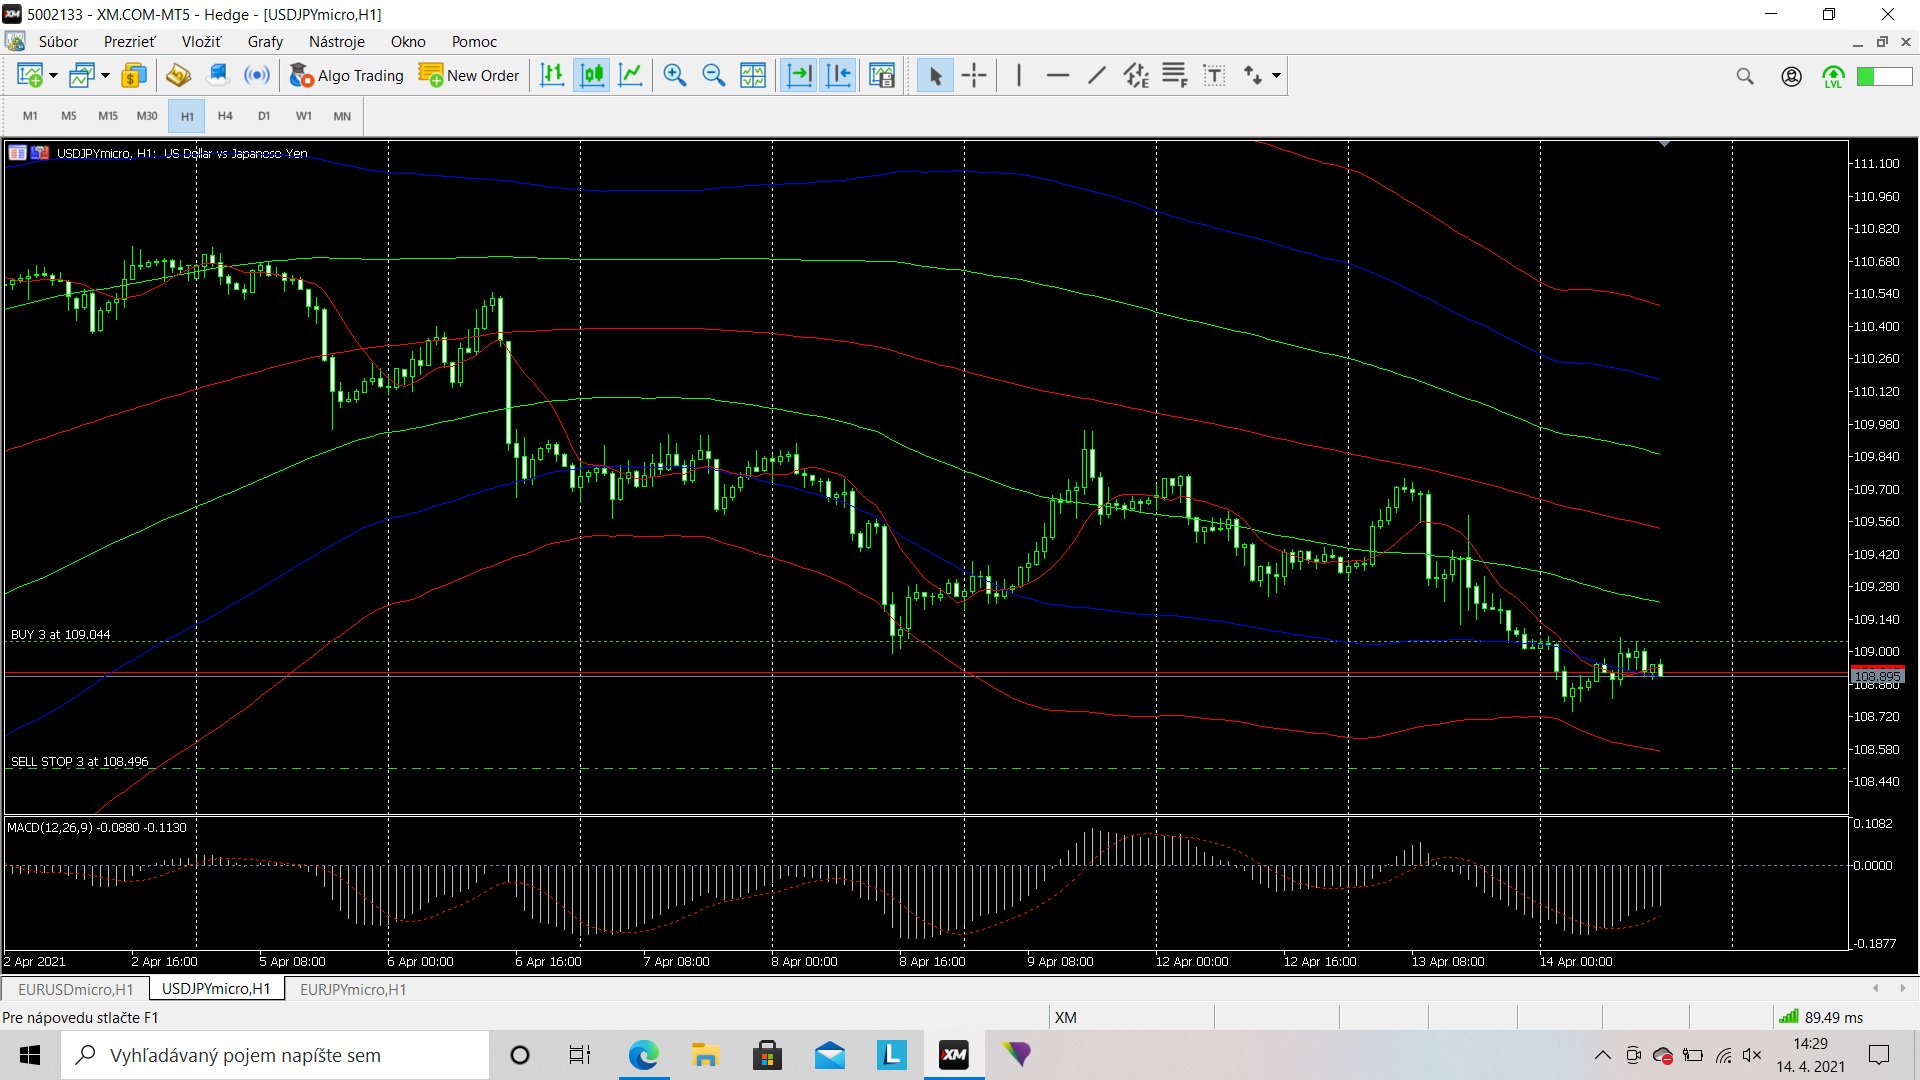Select the crosshair cursor tool

pyautogui.click(x=974, y=75)
